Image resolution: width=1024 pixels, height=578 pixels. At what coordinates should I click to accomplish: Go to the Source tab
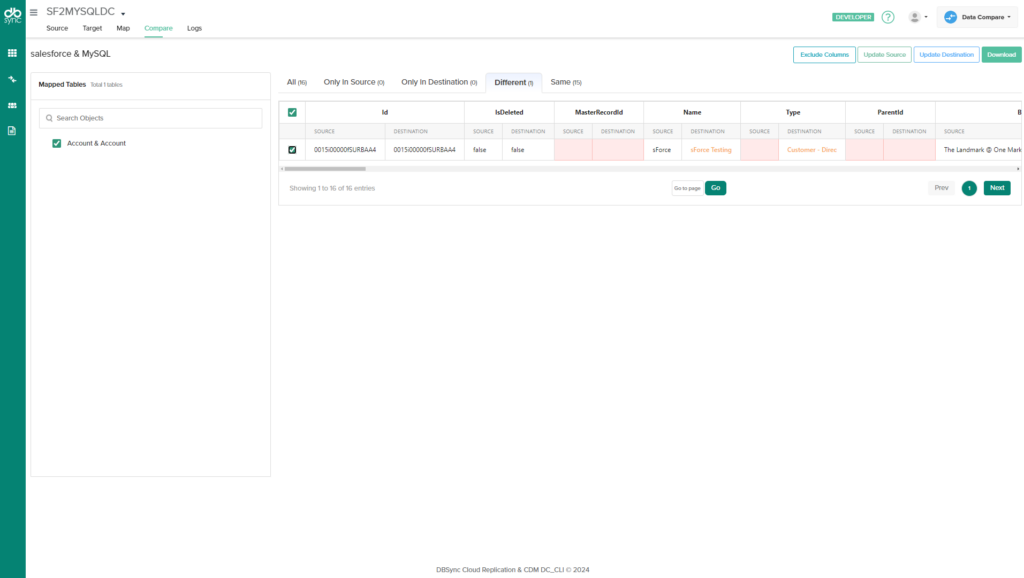(x=57, y=28)
